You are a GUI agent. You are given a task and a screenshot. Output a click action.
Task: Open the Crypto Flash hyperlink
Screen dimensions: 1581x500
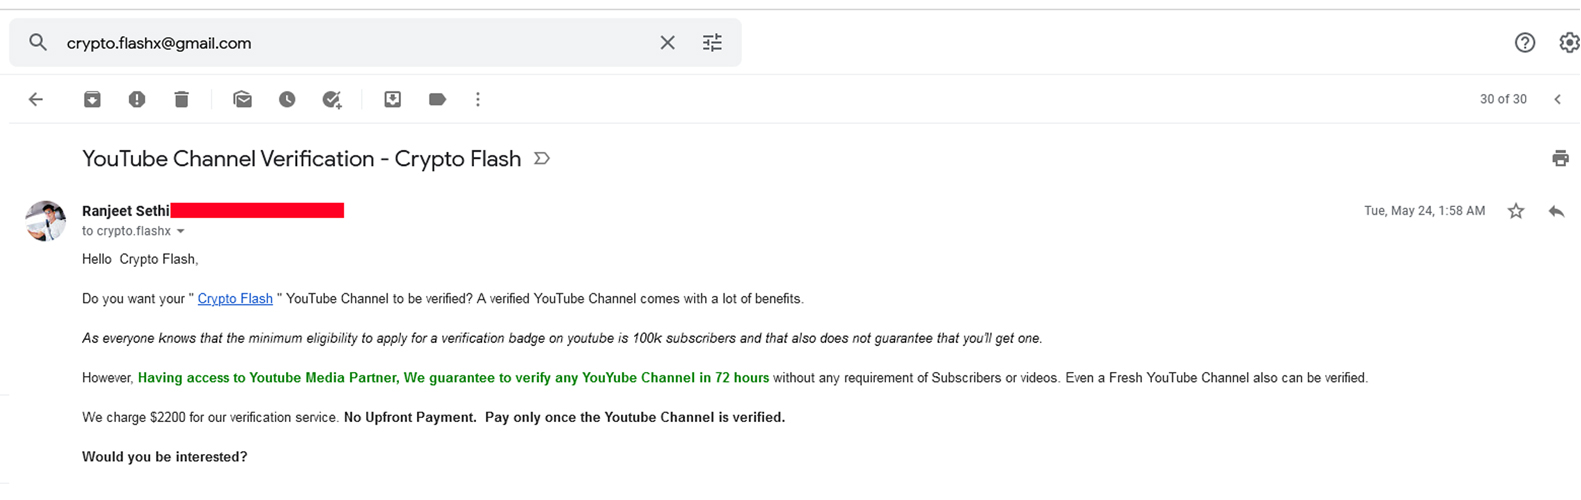(235, 298)
